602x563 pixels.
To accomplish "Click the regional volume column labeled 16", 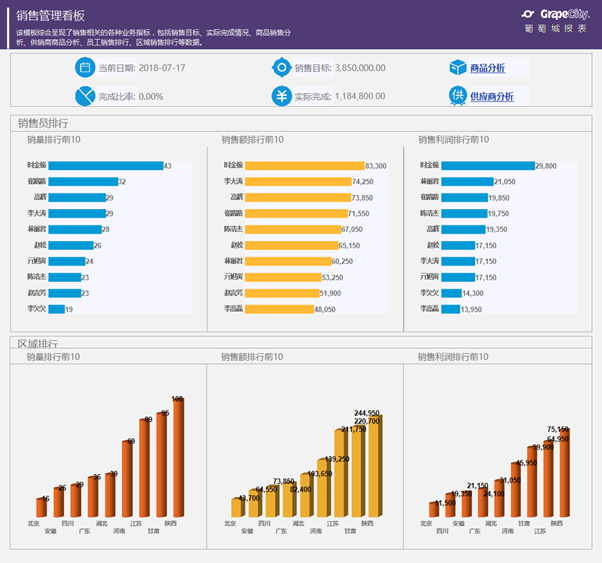I will (41, 507).
